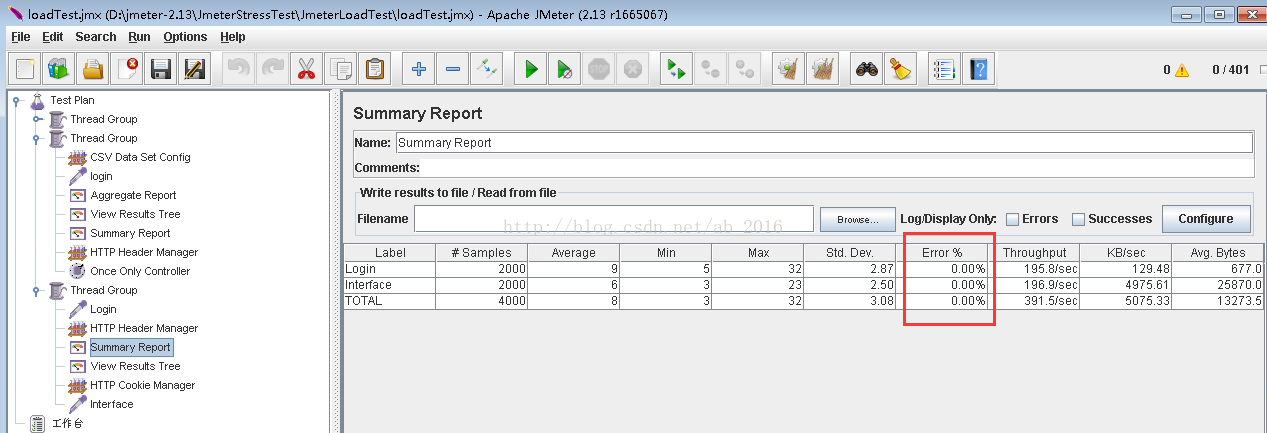This screenshot has width=1267, height=433.
Task: Click the Filename input field
Action: 614,219
